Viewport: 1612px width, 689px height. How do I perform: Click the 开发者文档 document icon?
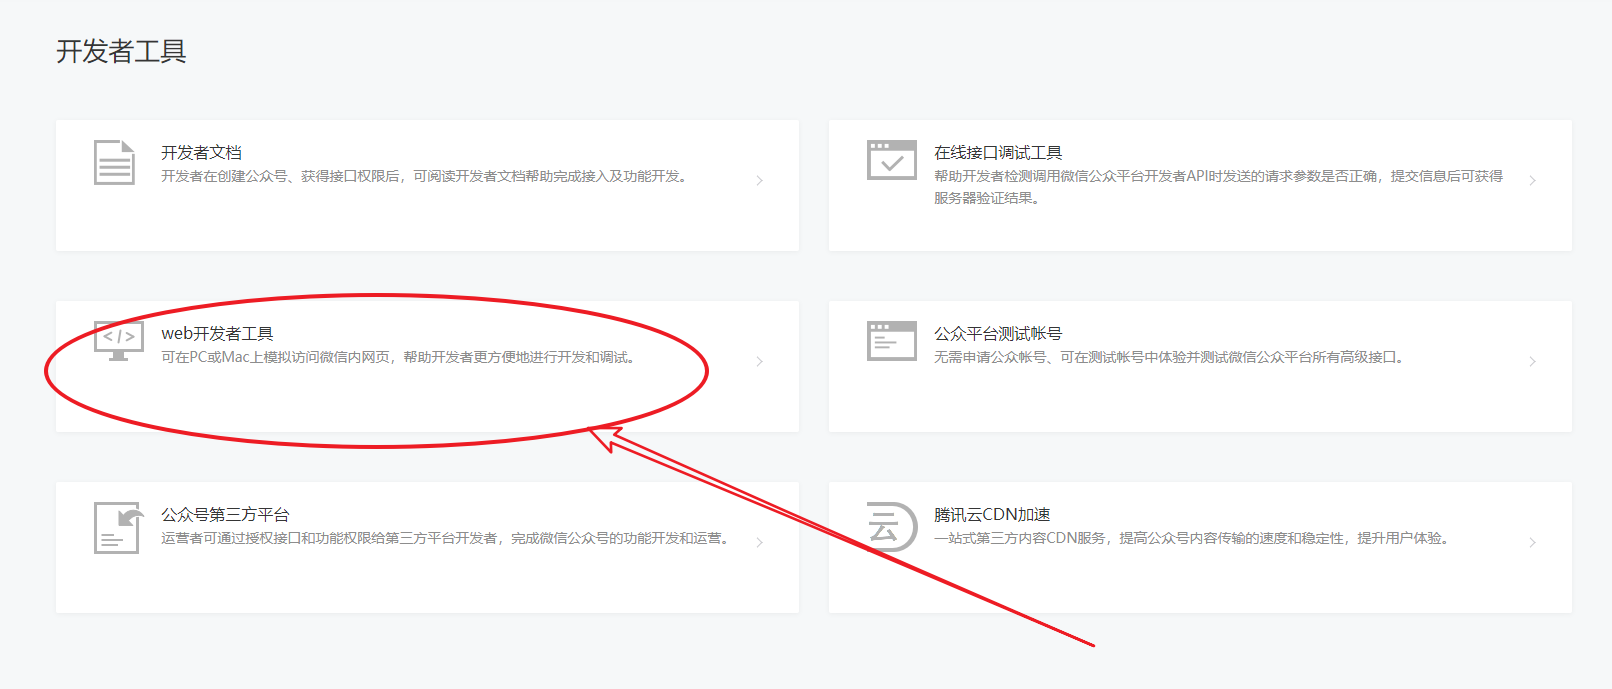tap(114, 162)
